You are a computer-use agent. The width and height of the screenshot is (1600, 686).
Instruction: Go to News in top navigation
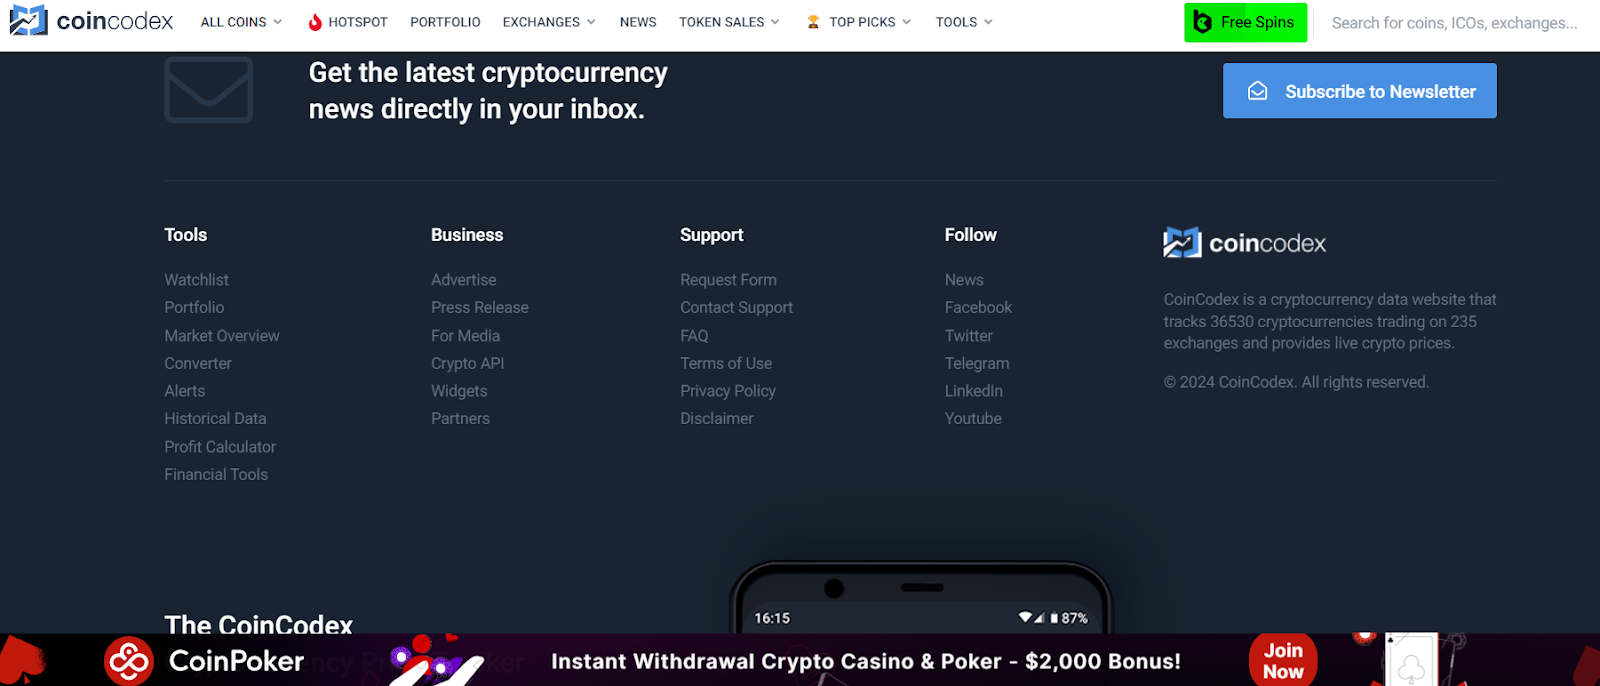pyautogui.click(x=638, y=22)
